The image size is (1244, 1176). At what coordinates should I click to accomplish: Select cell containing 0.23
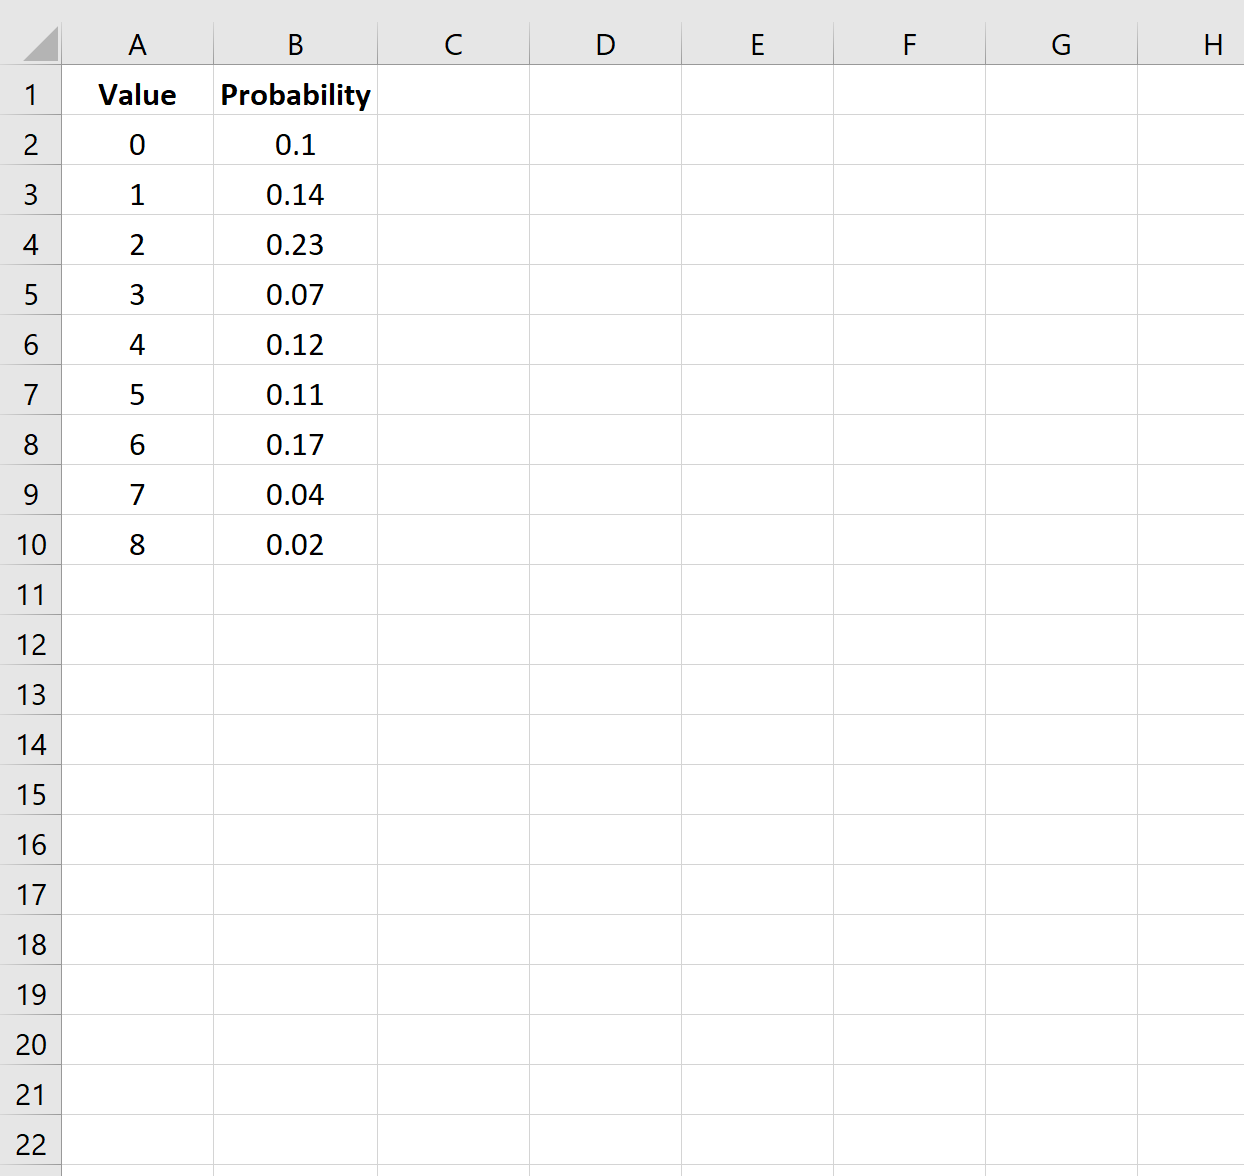[296, 245]
